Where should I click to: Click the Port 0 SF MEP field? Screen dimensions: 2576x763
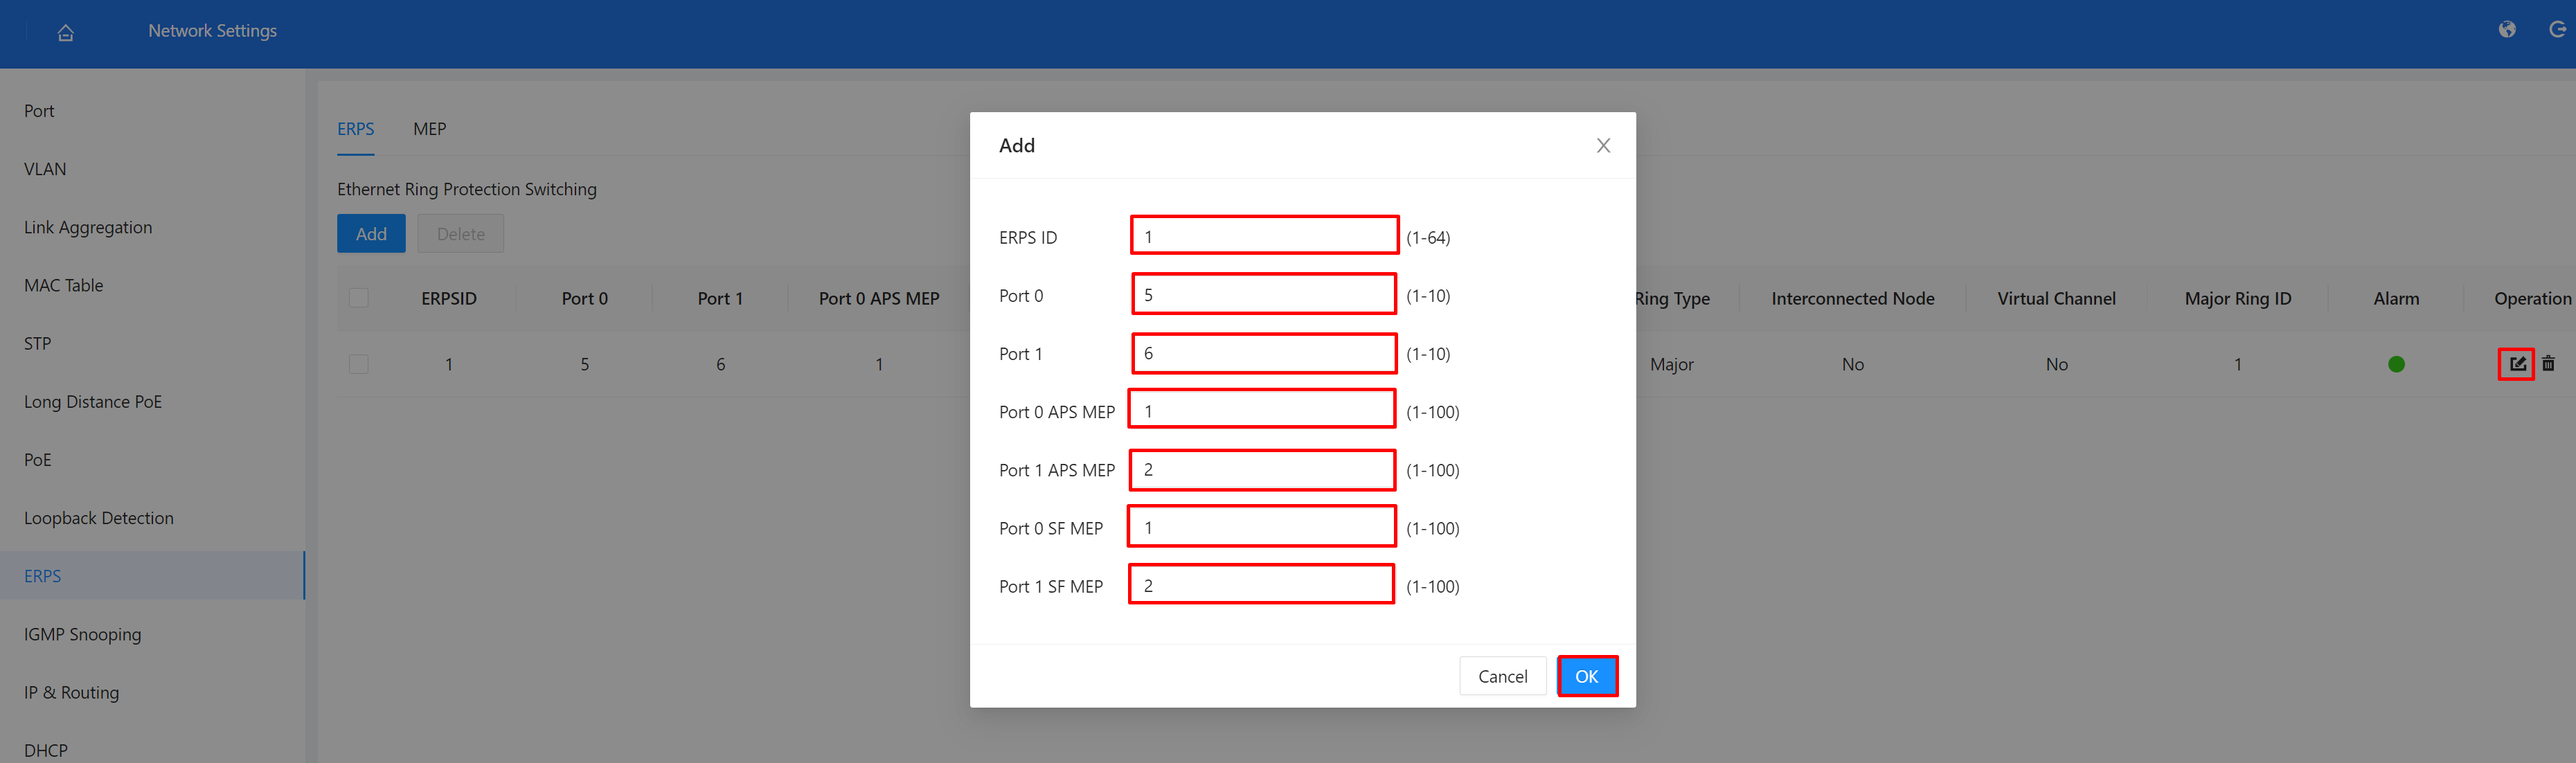pos(1261,526)
